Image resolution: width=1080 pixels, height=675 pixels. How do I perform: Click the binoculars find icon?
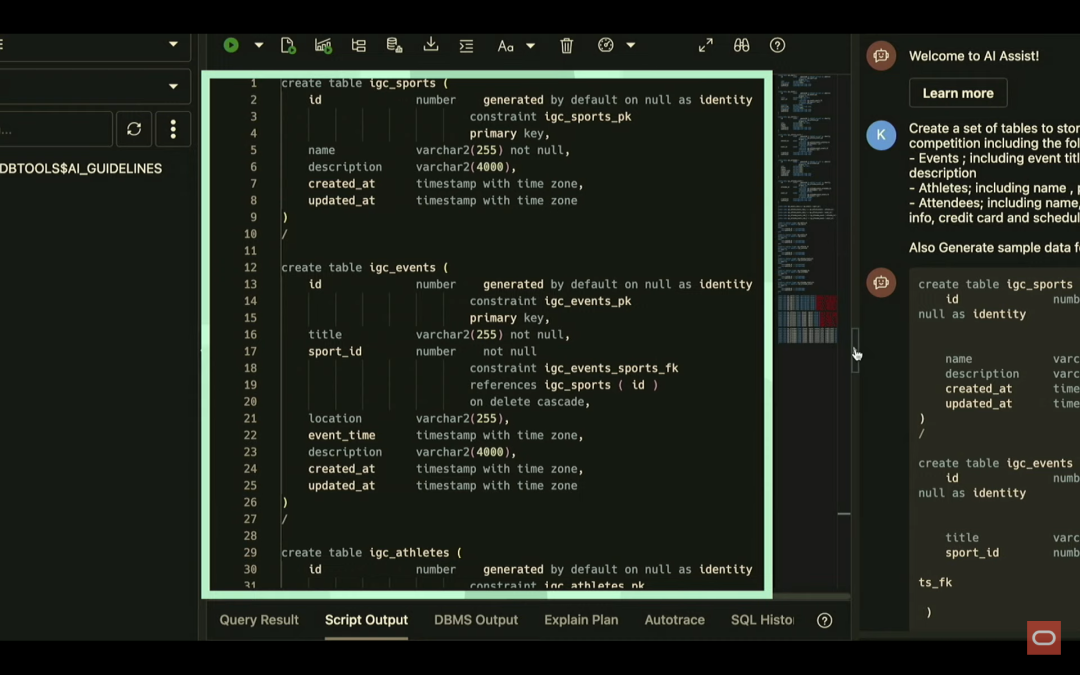pyautogui.click(x=741, y=45)
